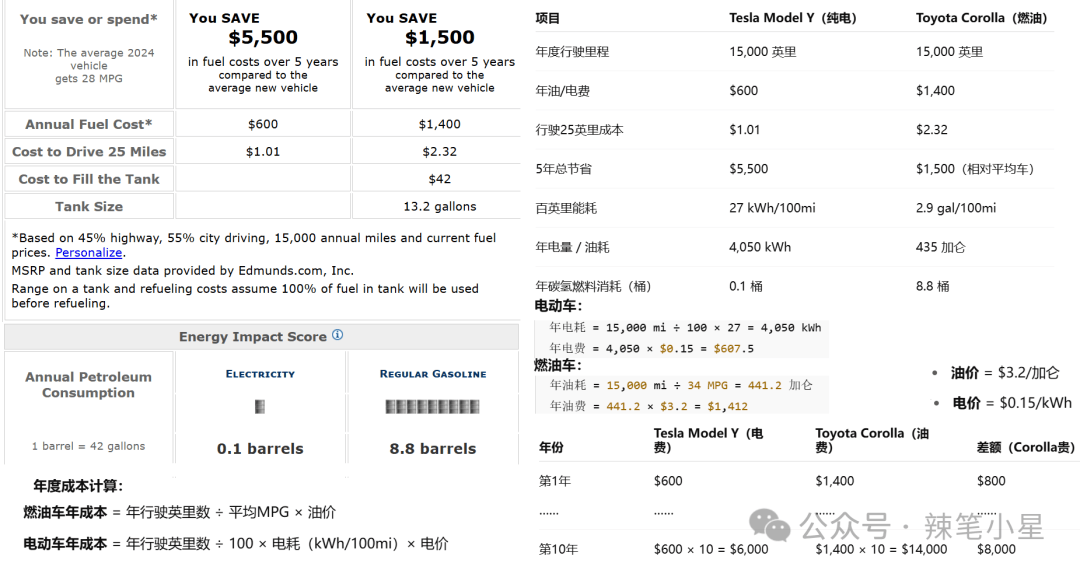The image size is (1080, 570).
Task: Click the Energy Impact Score info icon
Action: point(338,335)
